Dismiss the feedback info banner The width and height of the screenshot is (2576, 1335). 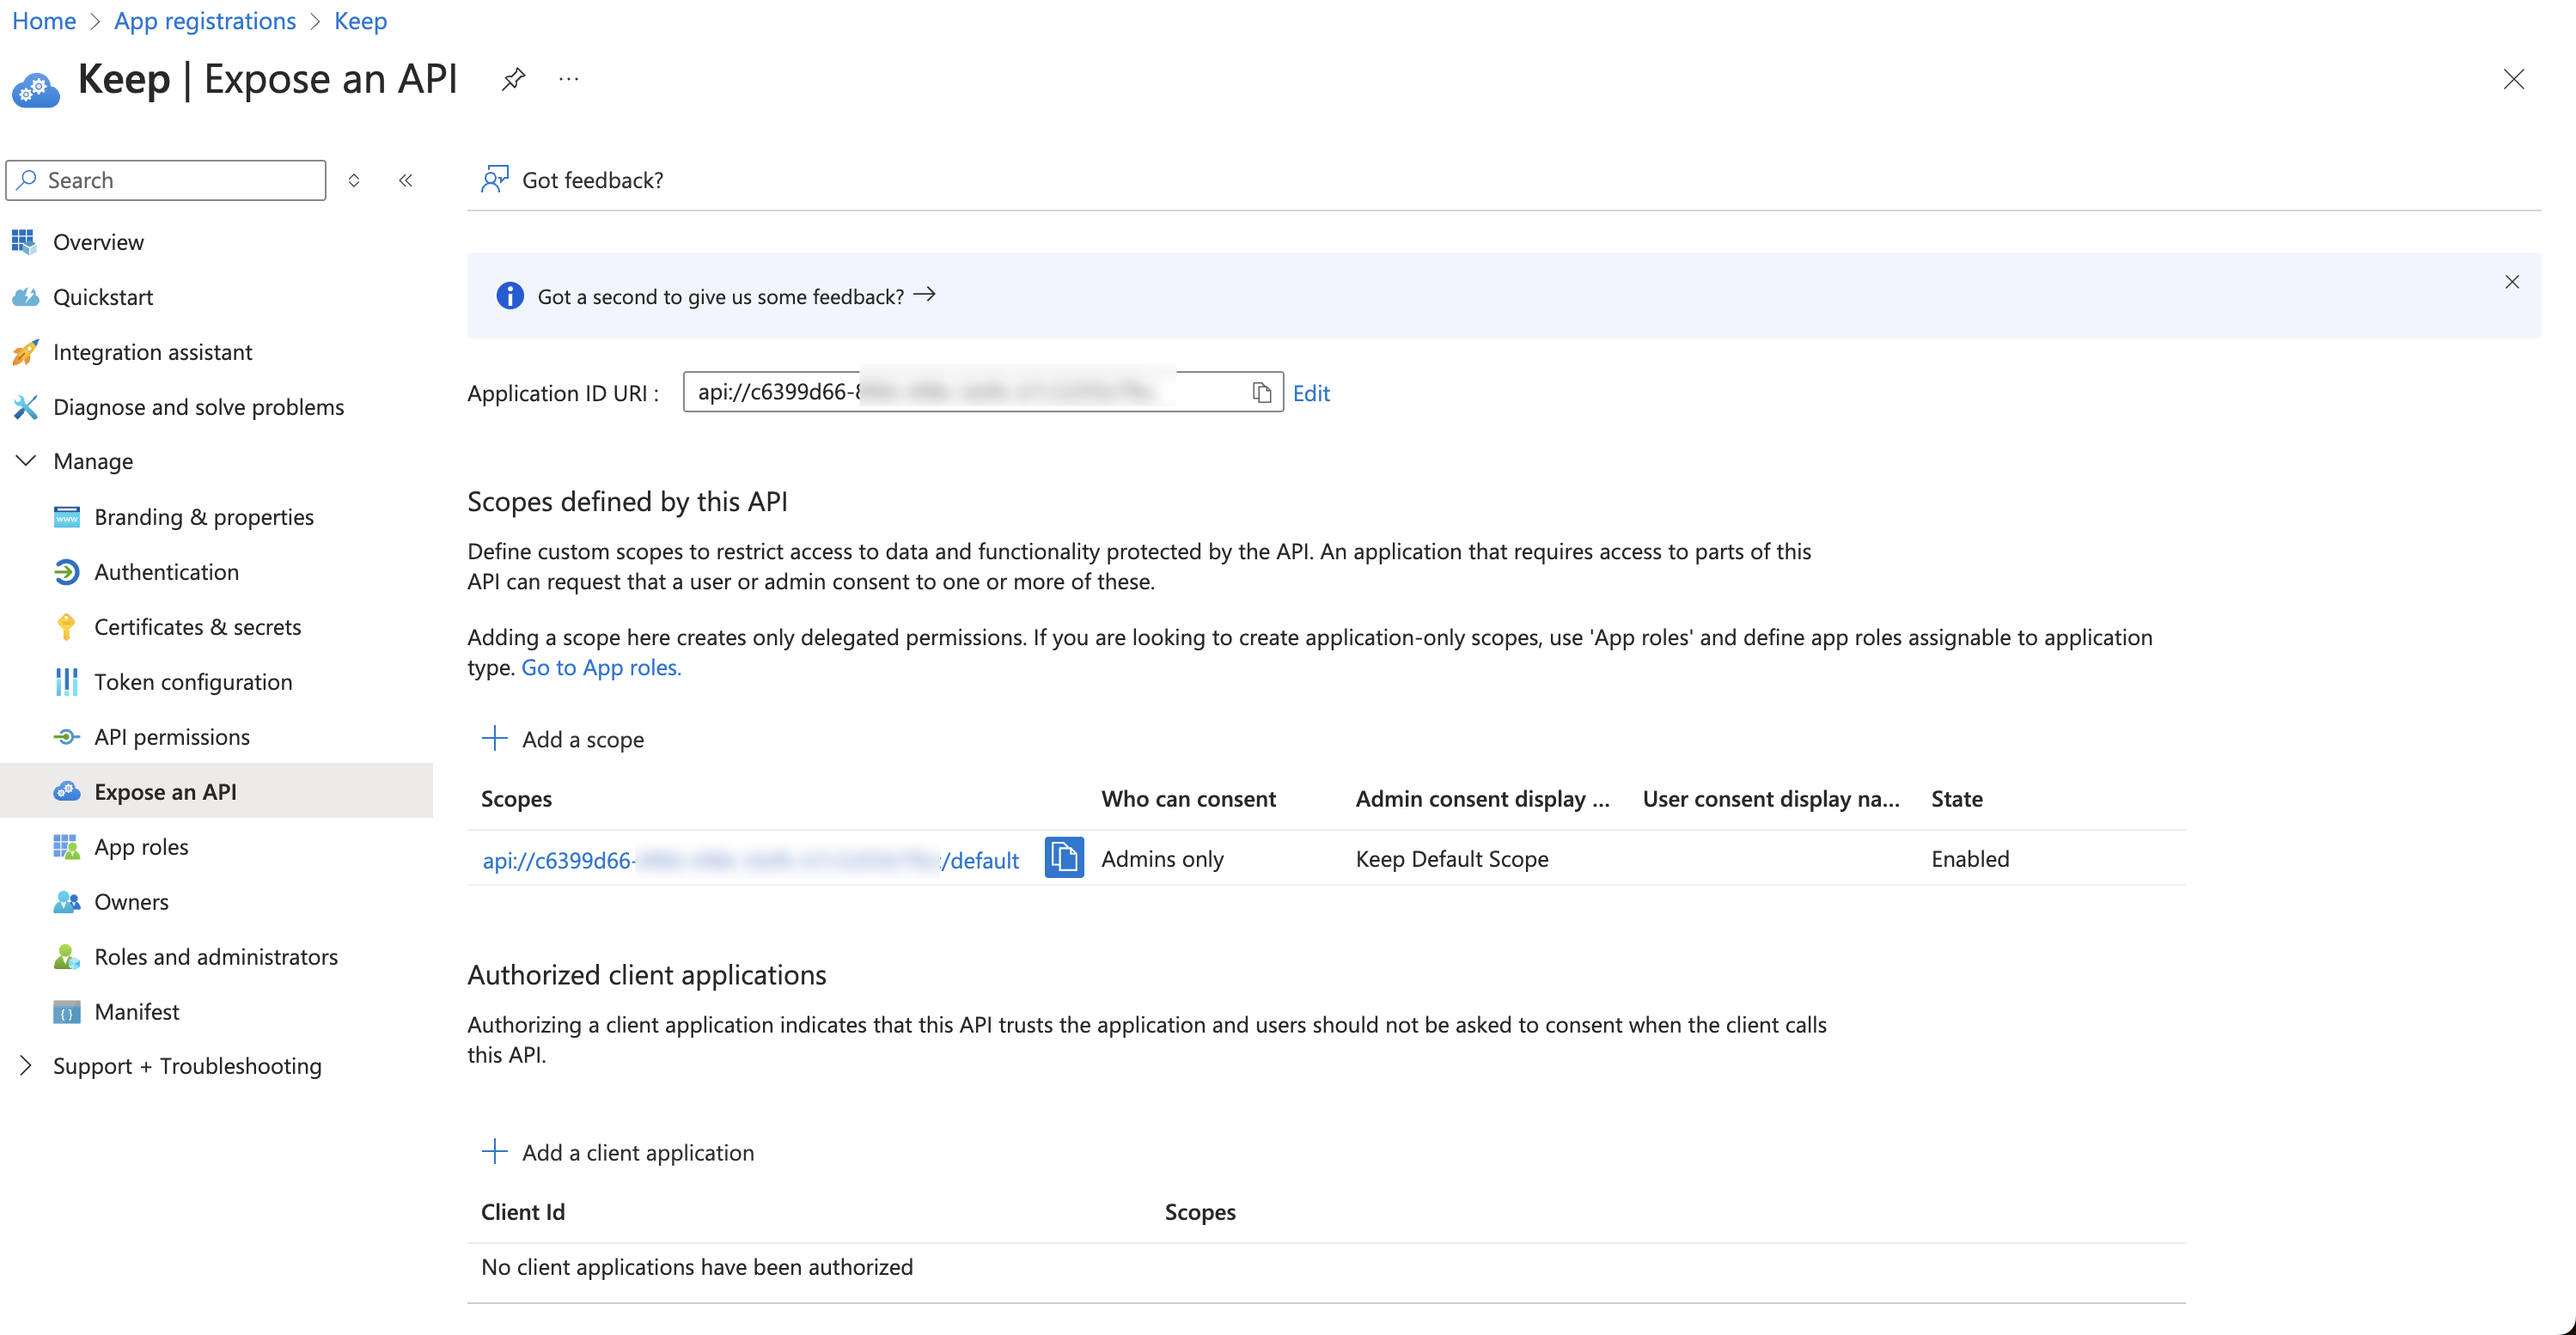coord(2512,282)
